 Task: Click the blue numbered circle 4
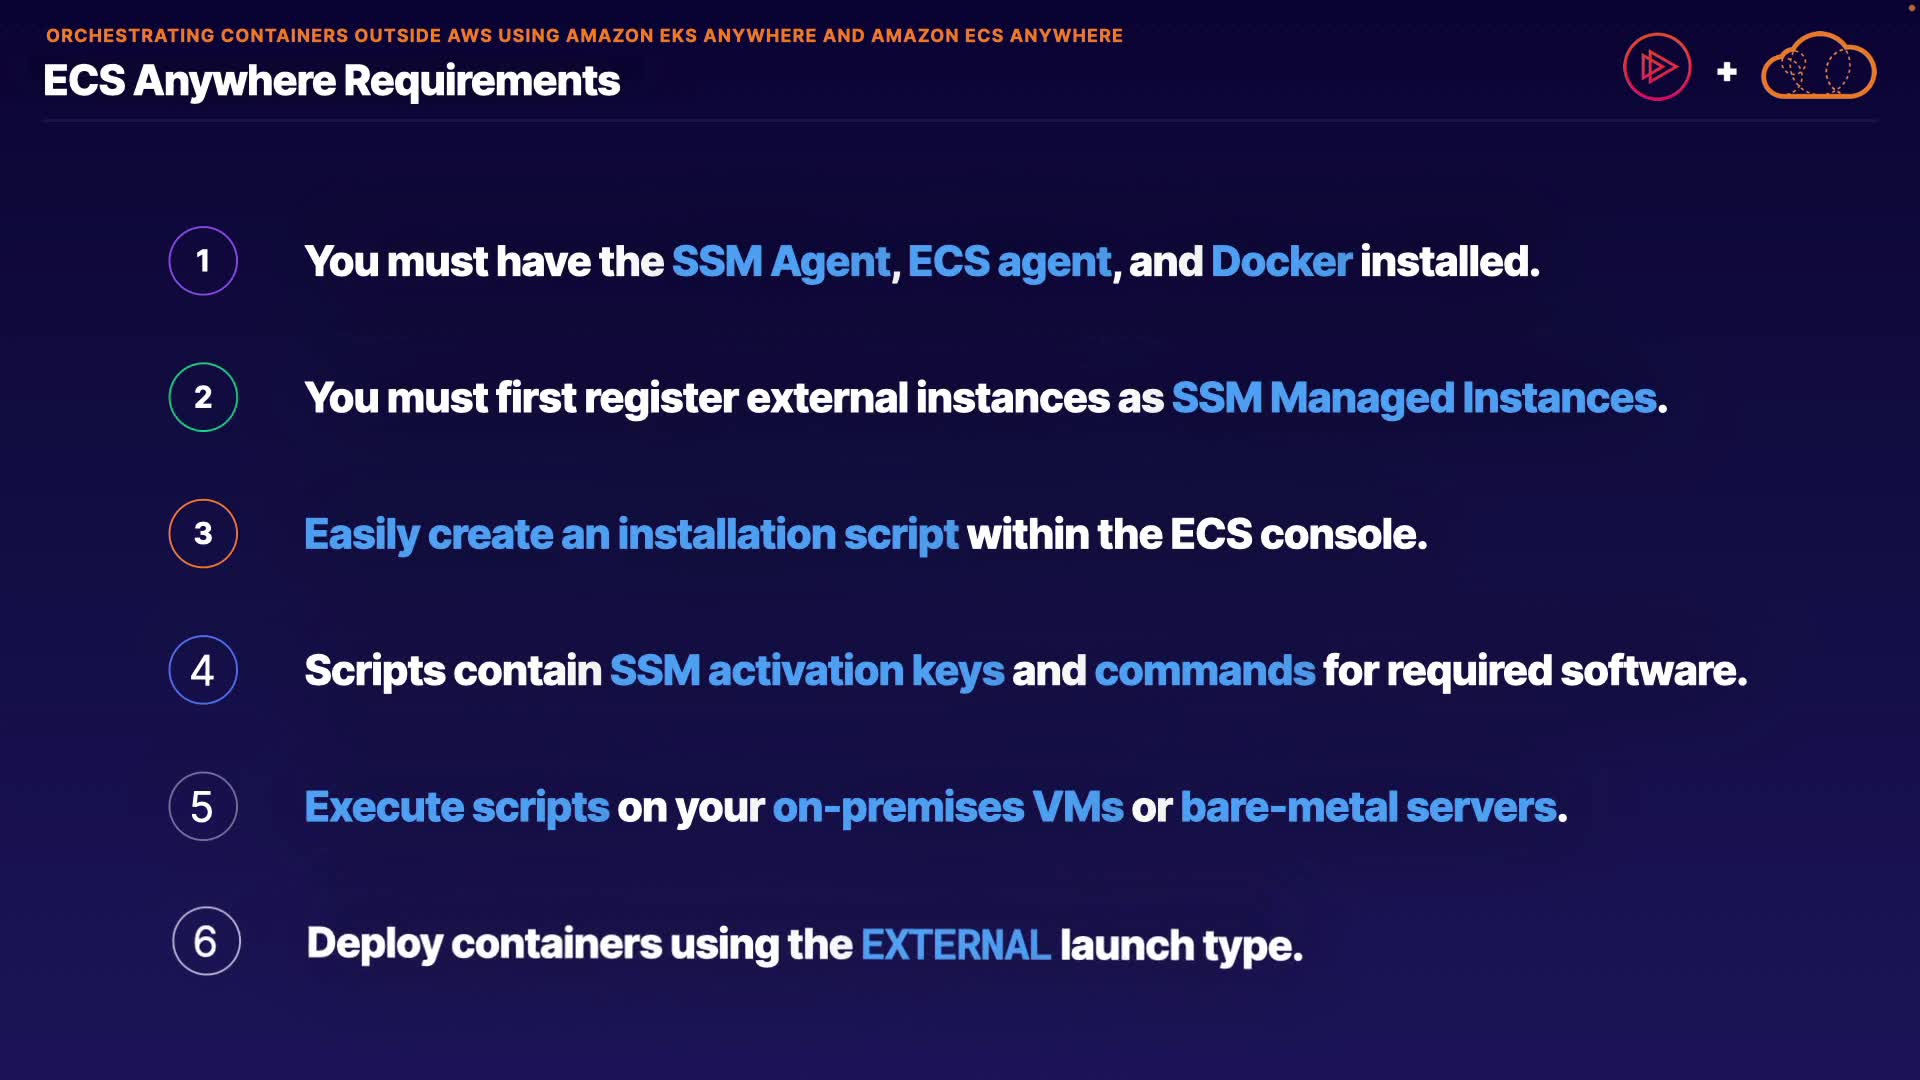click(203, 670)
